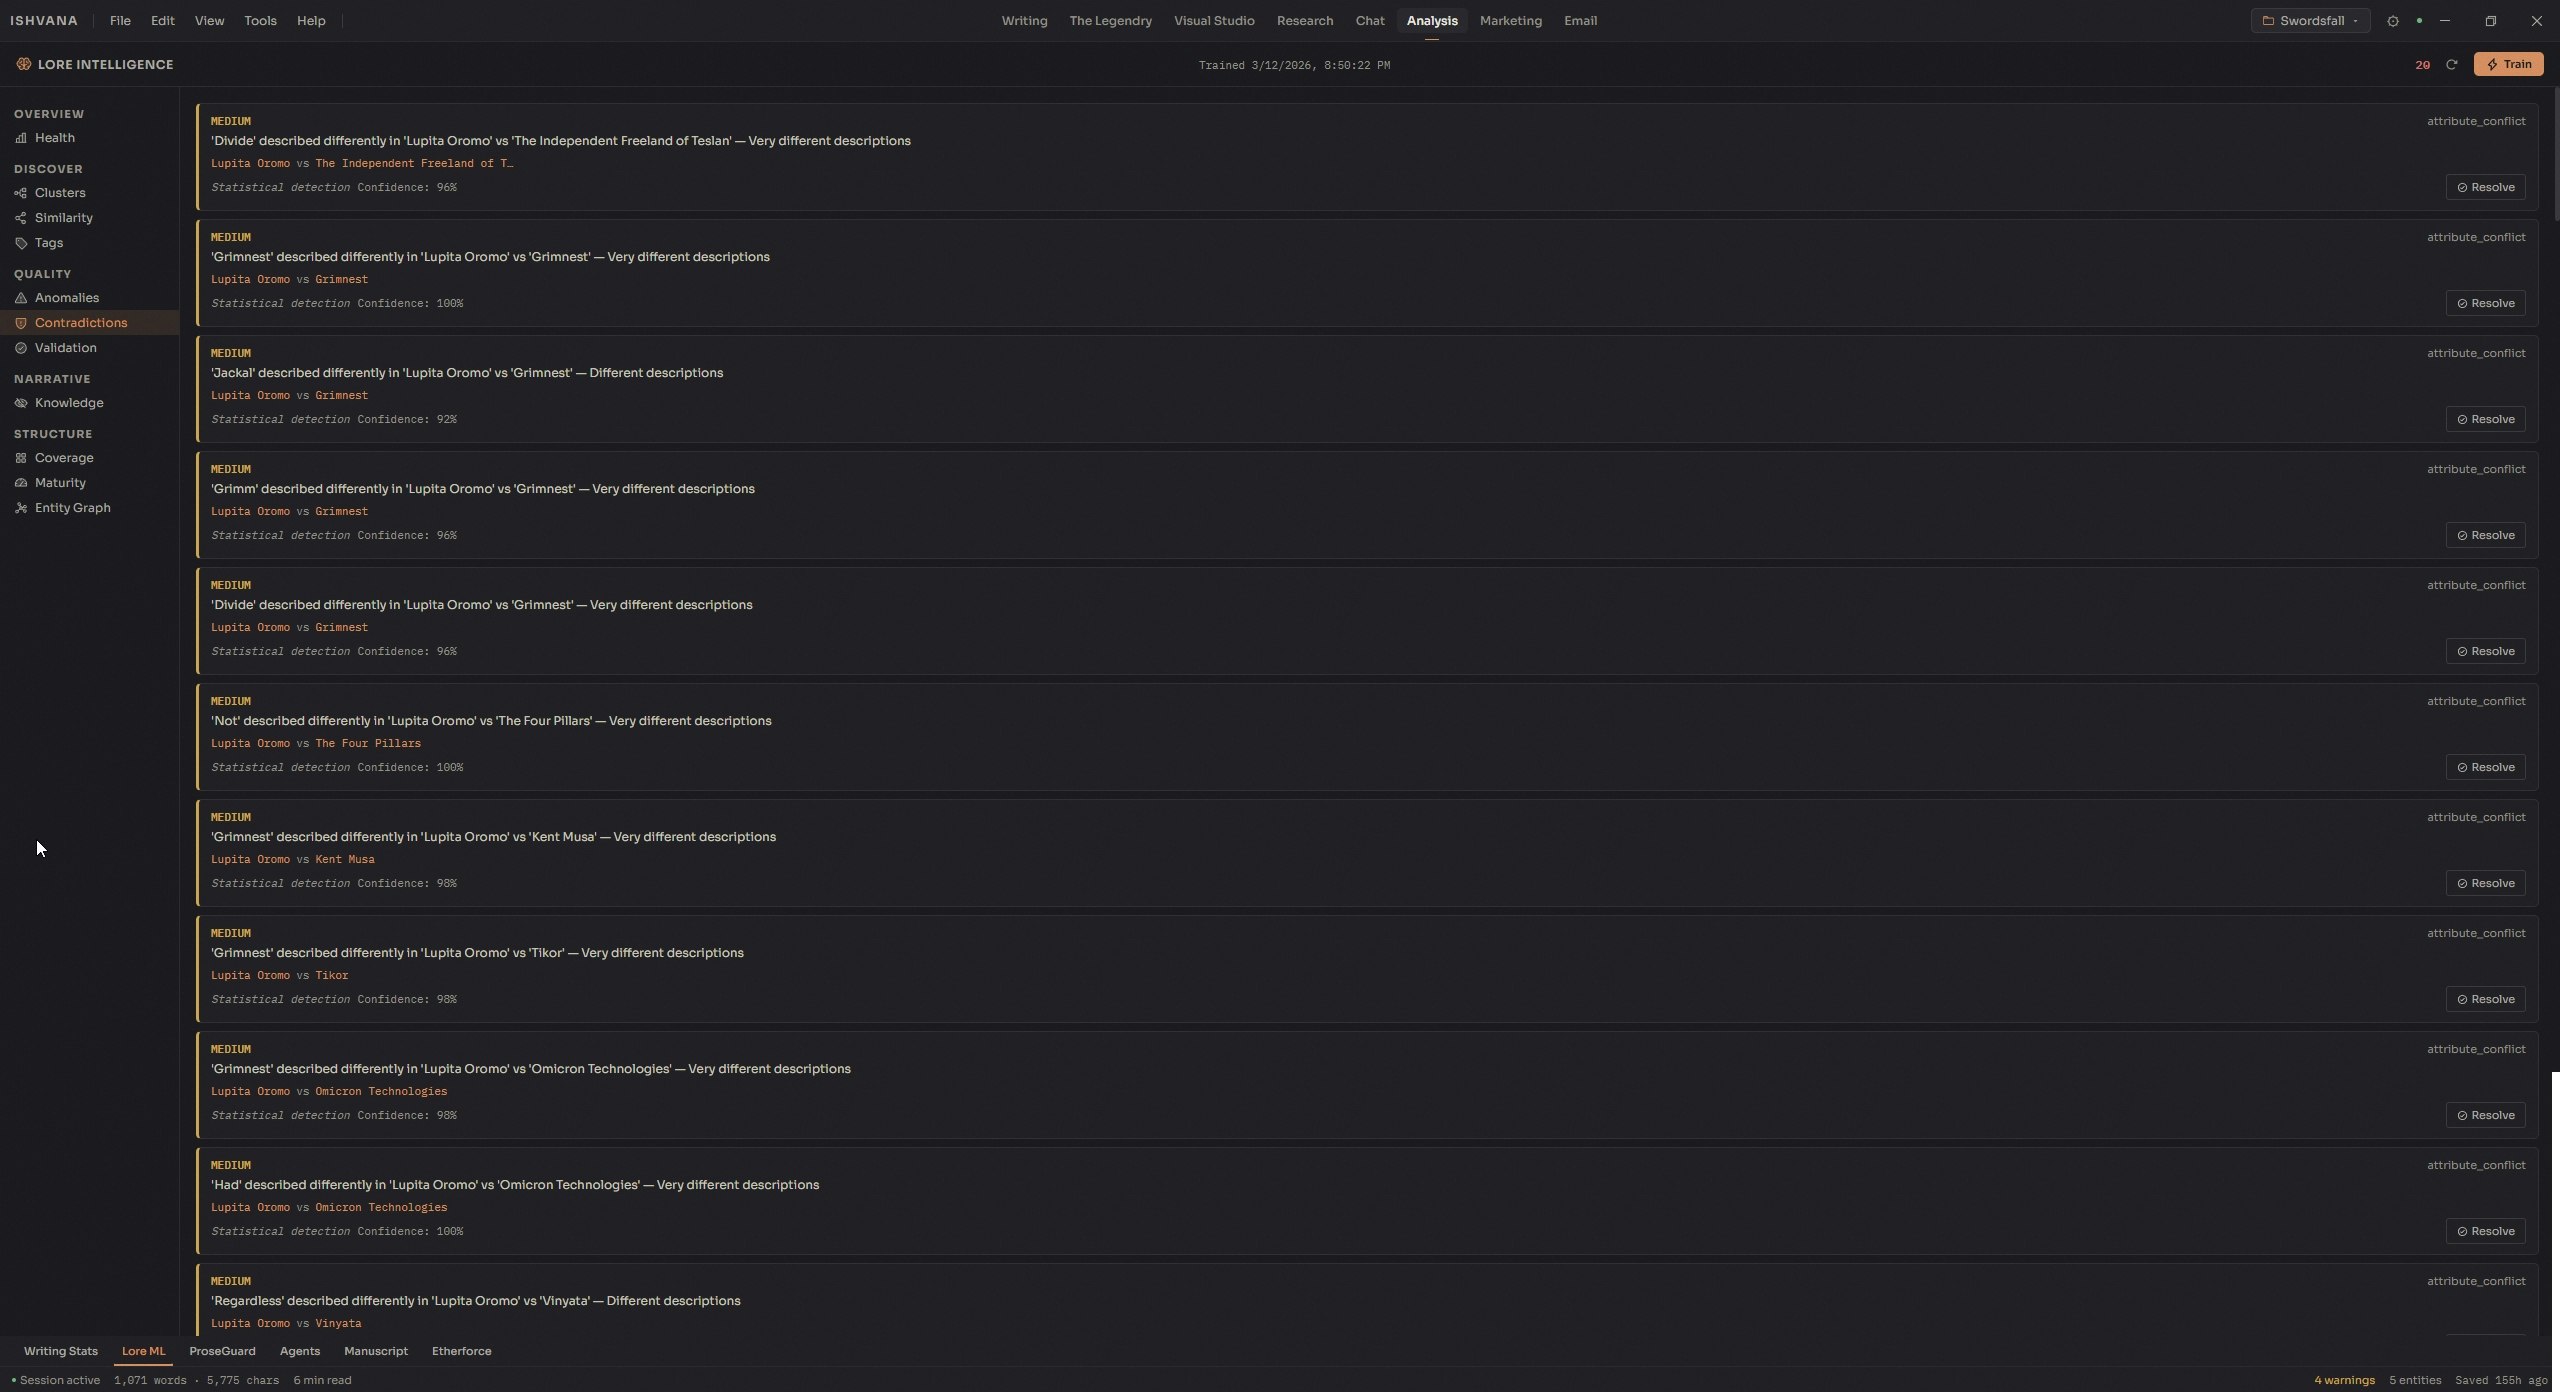Click the Tags icon in the sidebar
The width and height of the screenshot is (2560, 1392).
[21, 243]
